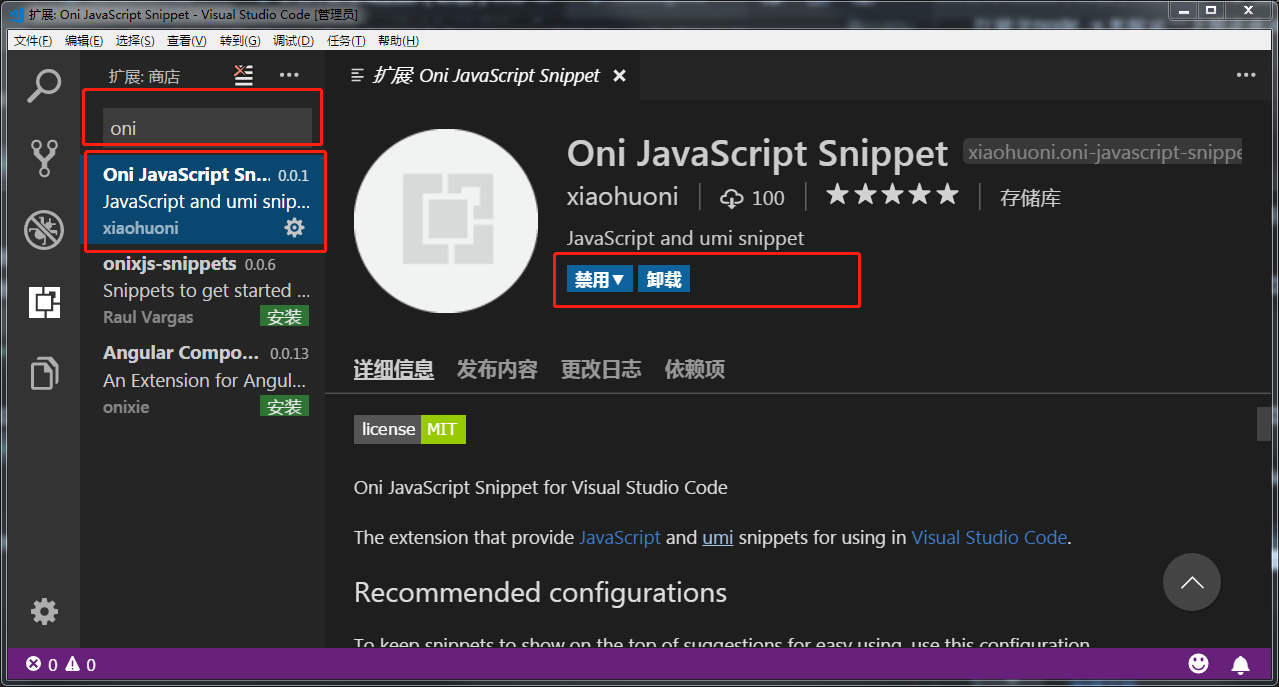Switch to the 详细信息 tab

click(394, 369)
